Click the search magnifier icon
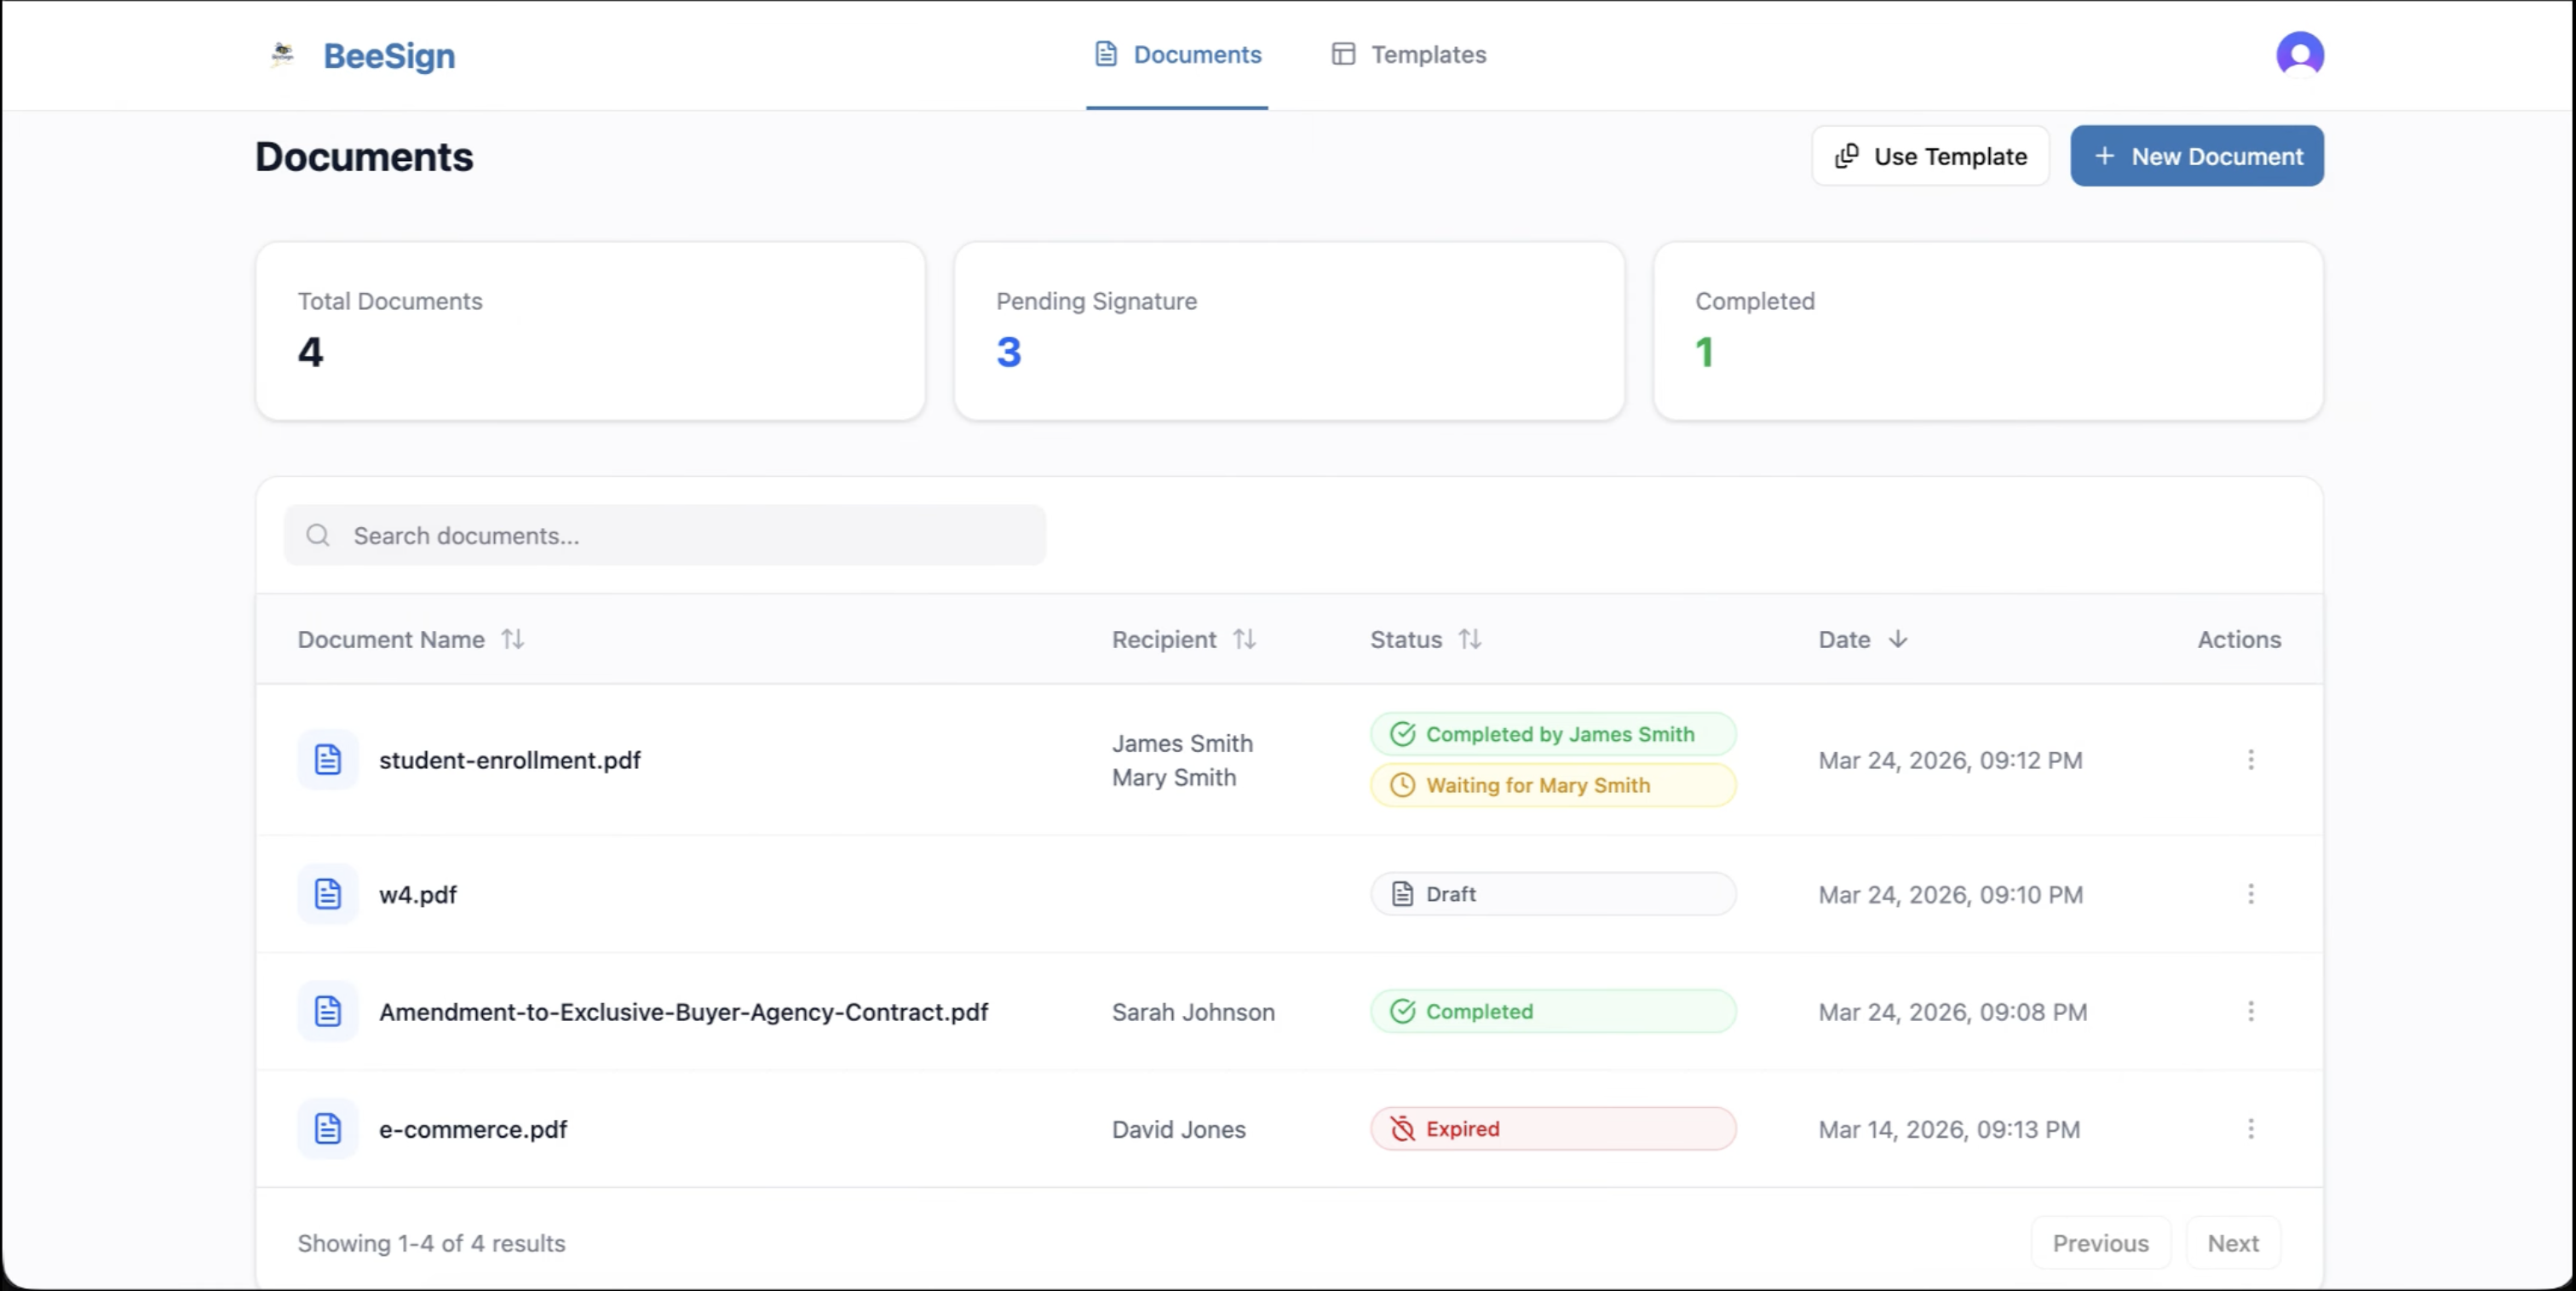This screenshot has height=1291, width=2576. (318, 536)
